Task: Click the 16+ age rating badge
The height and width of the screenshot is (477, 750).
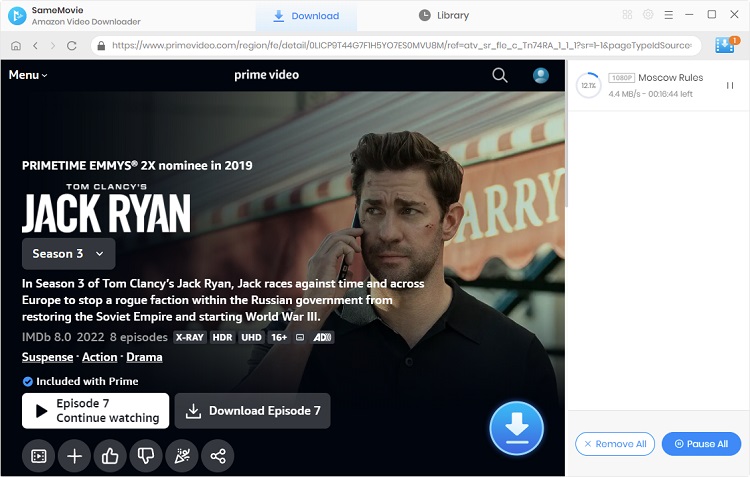Action: click(x=279, y=337)
